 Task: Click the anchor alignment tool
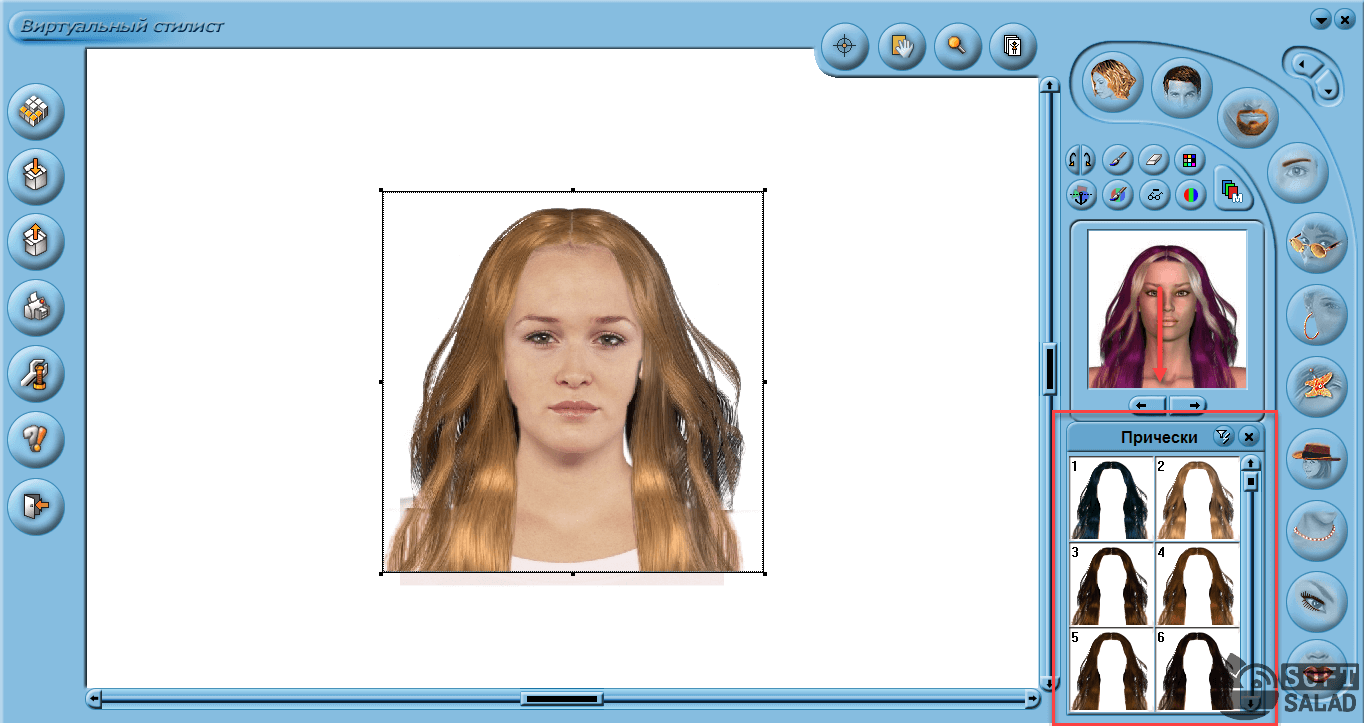pyautogui.click(x=1081, y=194)
